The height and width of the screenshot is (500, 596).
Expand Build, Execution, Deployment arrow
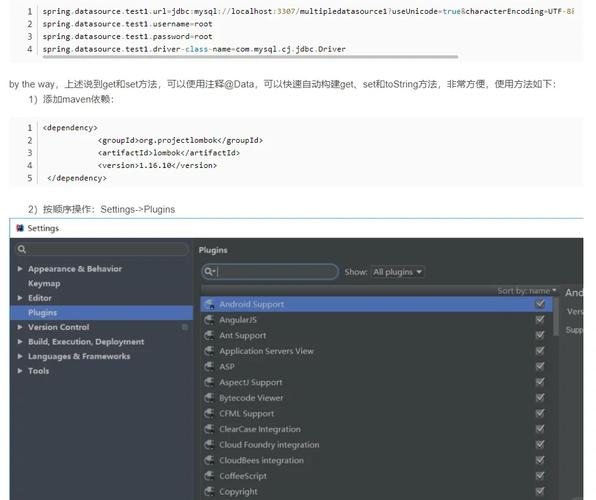(20, 341)
